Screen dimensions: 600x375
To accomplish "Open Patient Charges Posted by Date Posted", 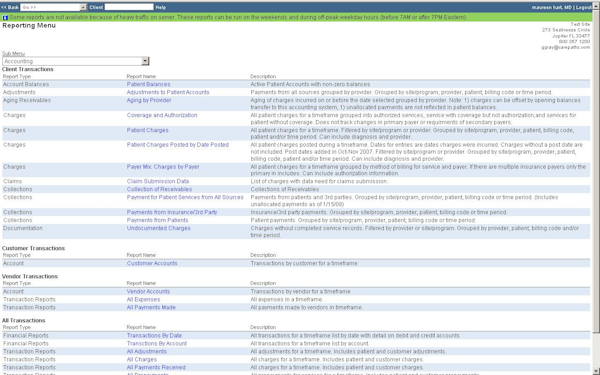I will (x=178, y=145).
